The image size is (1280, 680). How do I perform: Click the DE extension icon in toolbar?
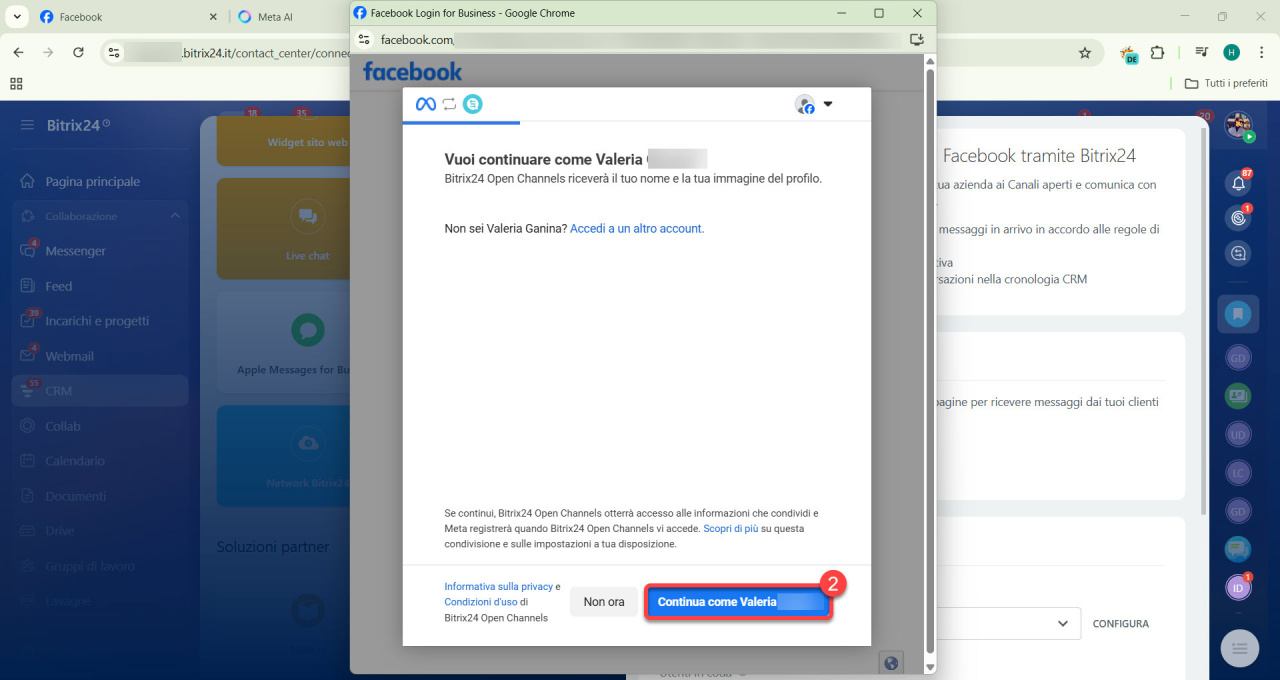coord(1129,54)
